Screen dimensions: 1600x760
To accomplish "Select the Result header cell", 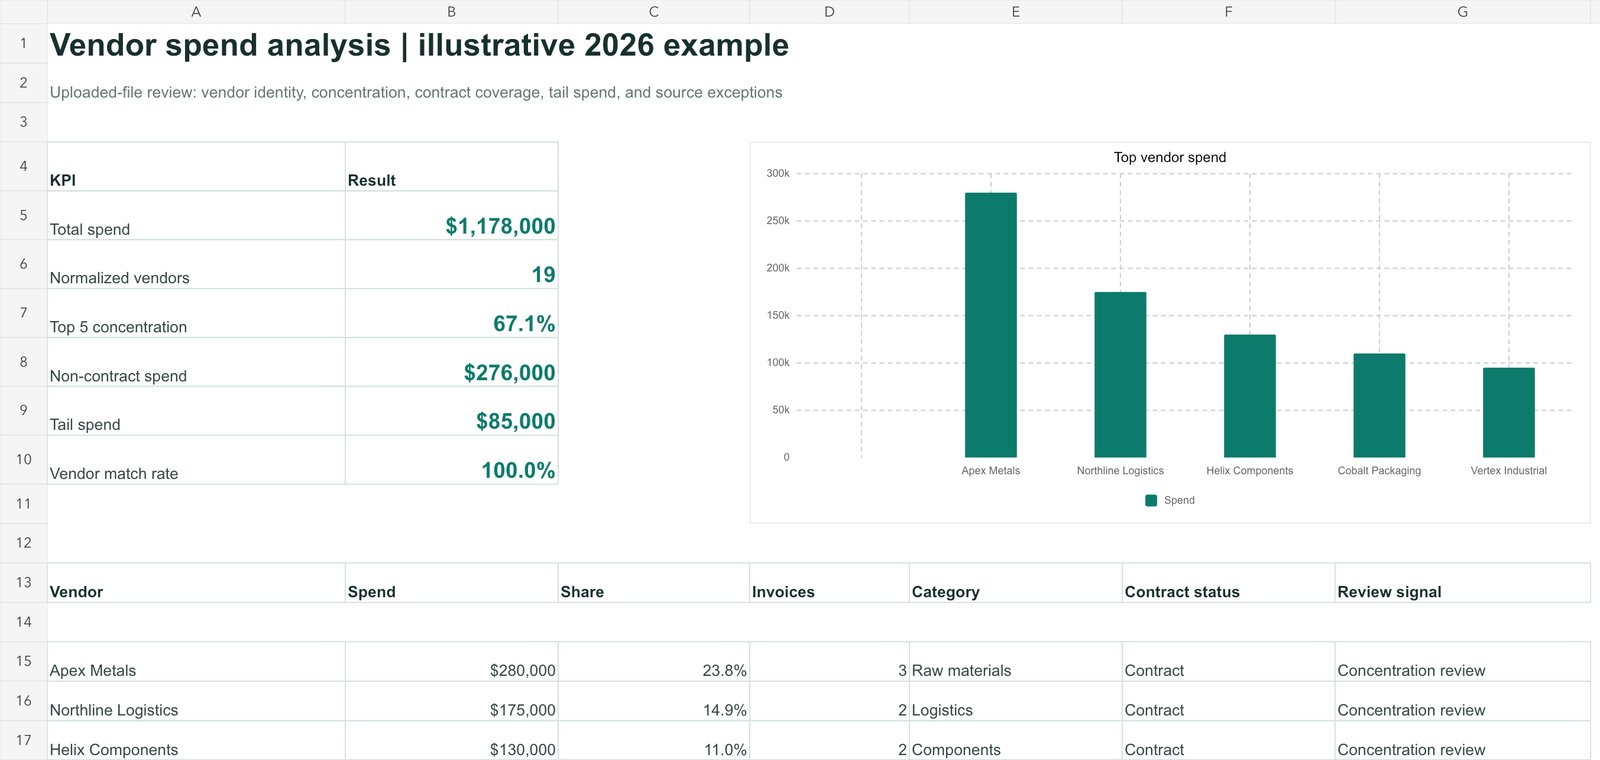I will tap(452, 166).
